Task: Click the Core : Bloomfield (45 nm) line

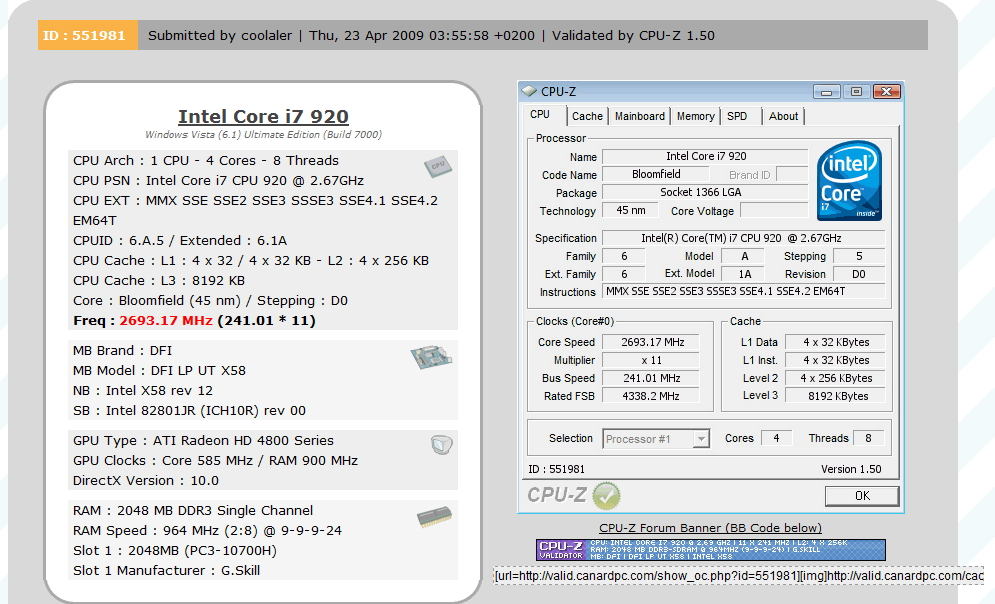Action: click(x=210, y=301)
